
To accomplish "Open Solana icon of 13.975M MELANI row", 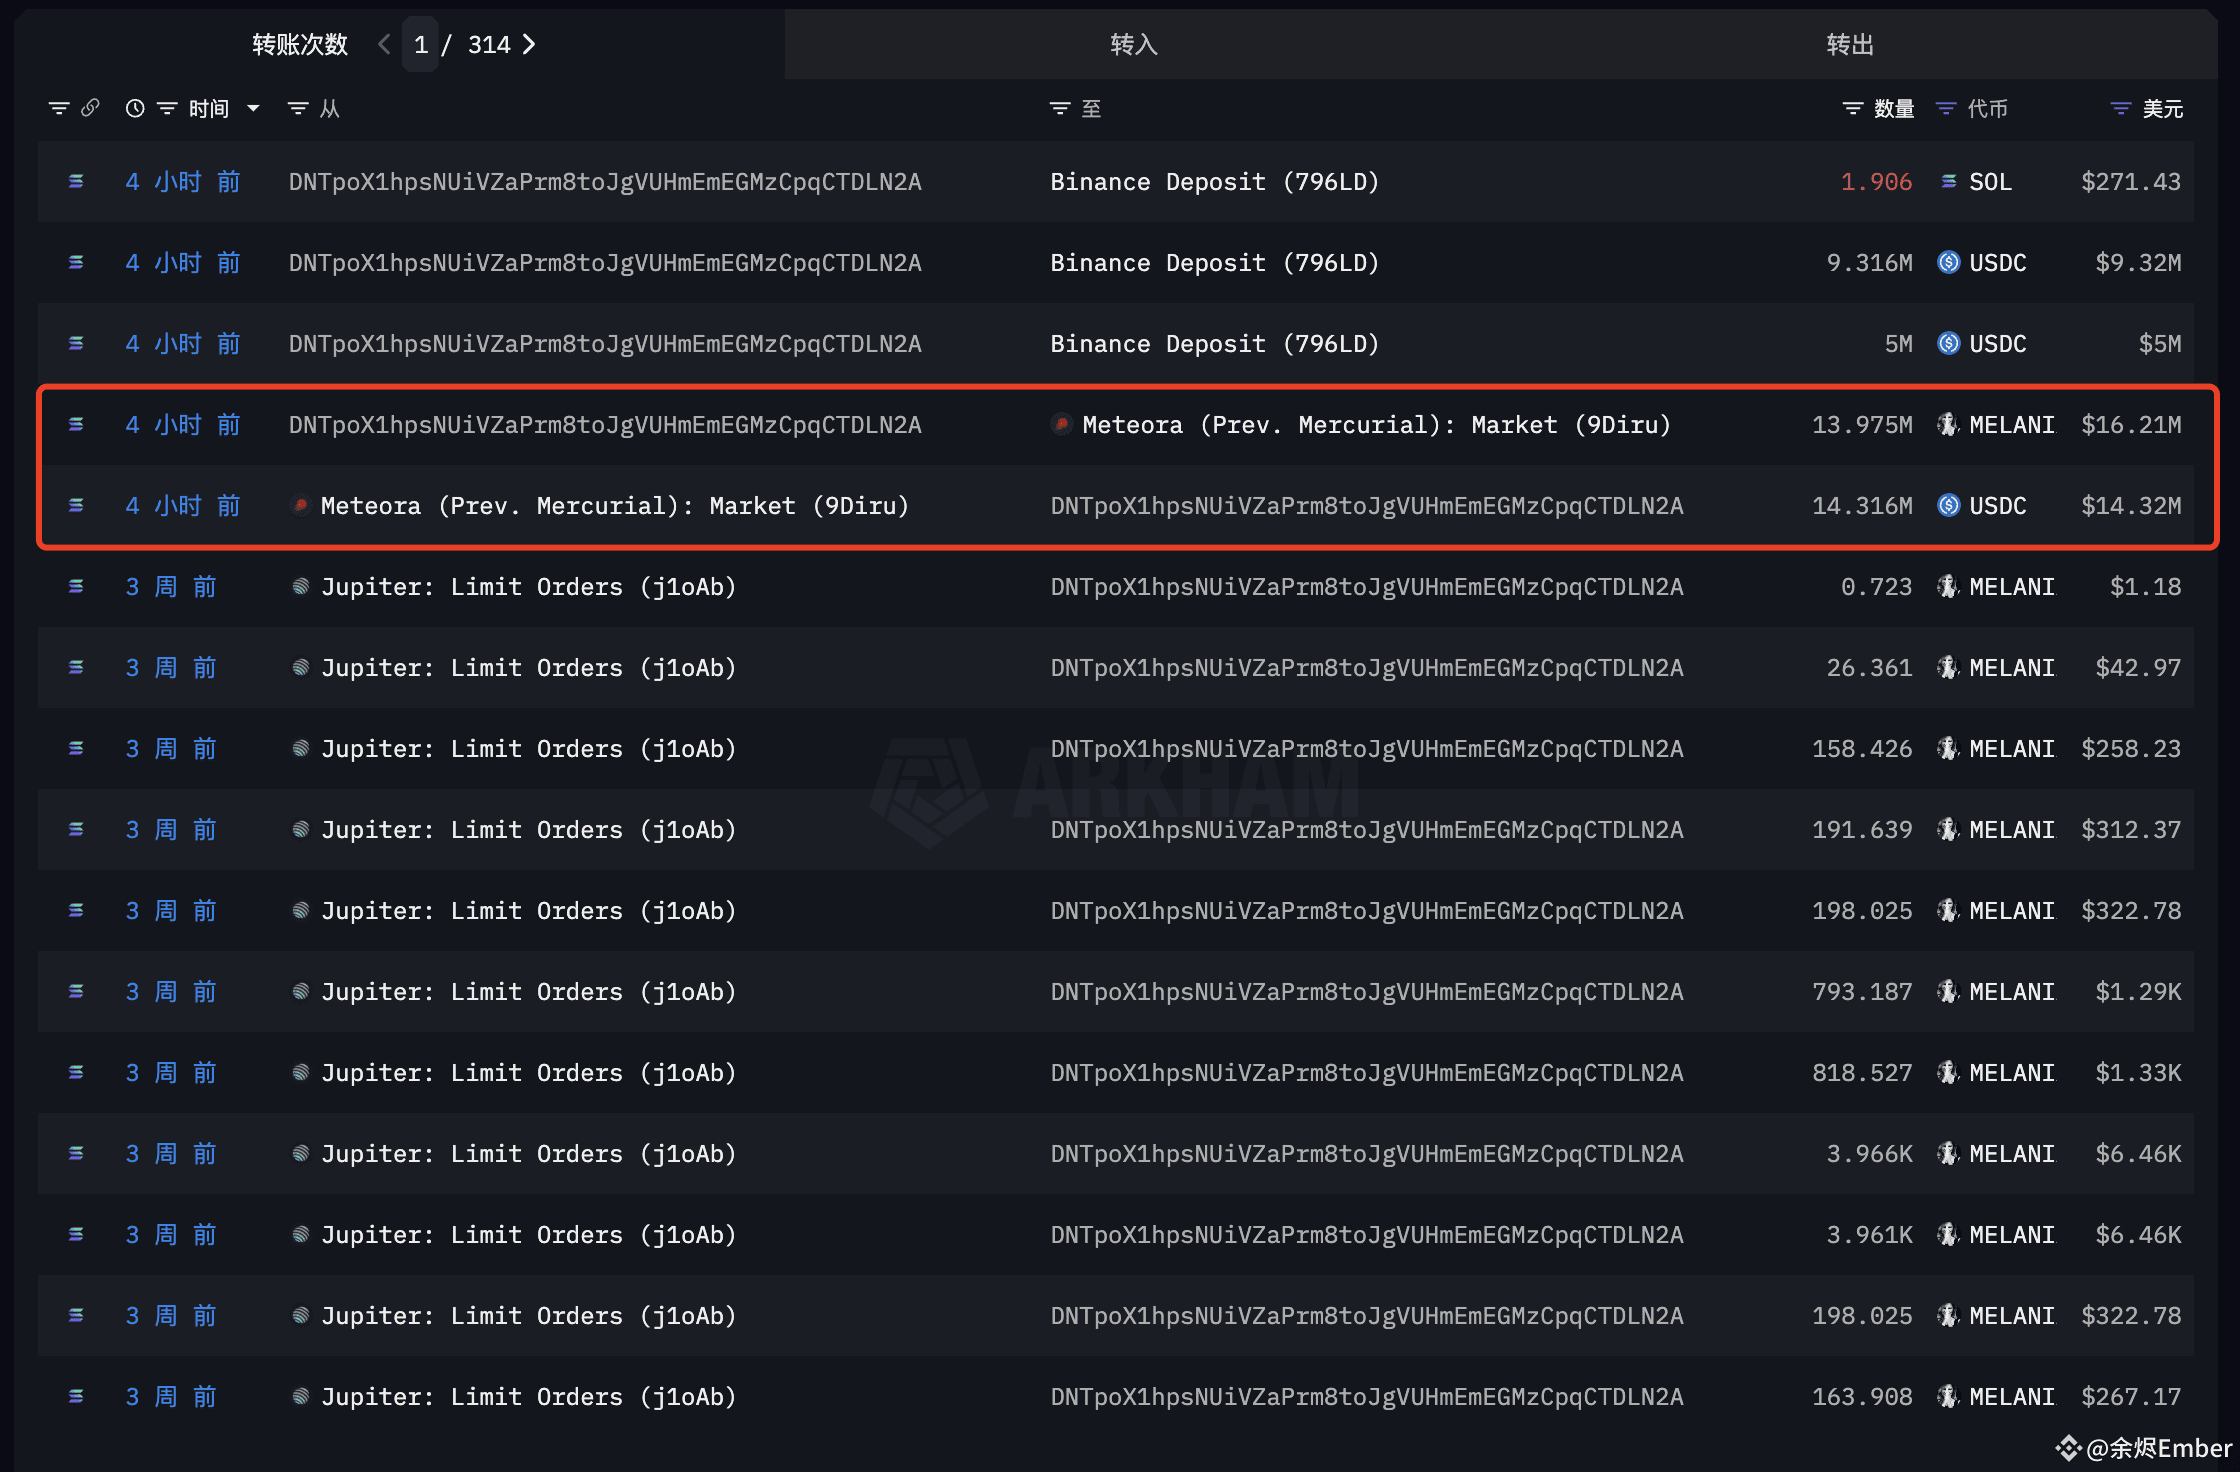I will coord(76,425).
